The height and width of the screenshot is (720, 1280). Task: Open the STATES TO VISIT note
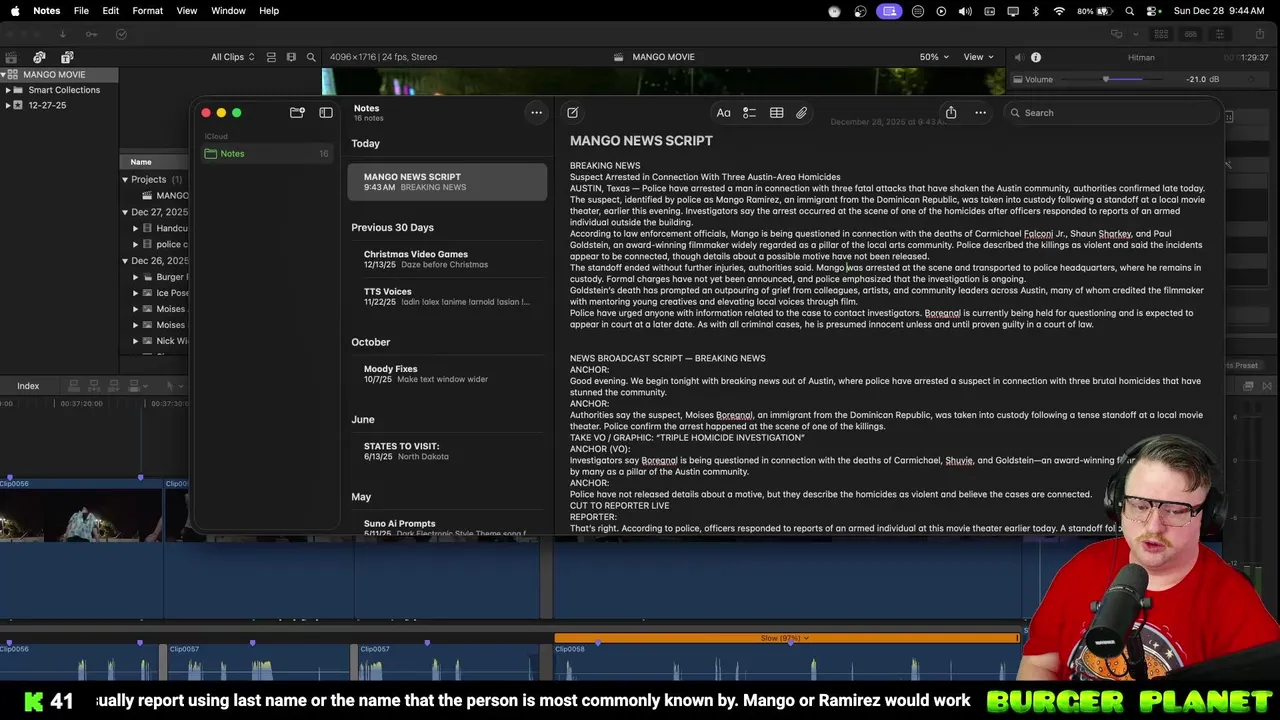pos(447,451)
